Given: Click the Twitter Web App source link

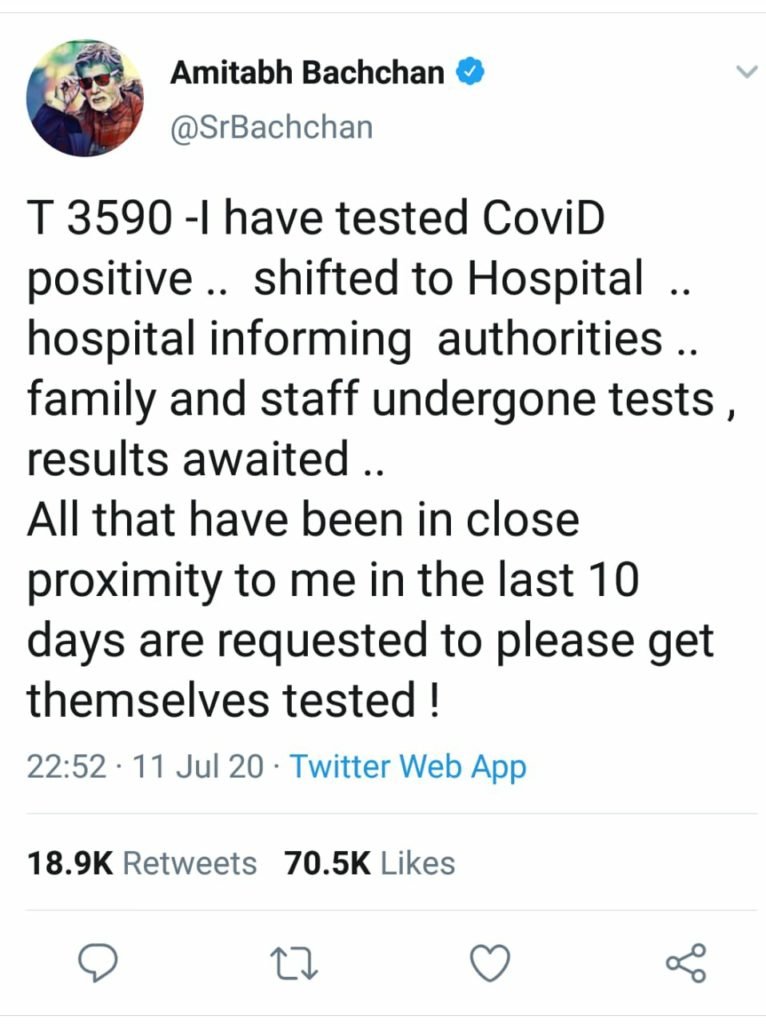Looking at the screenshot, I should coord(407,767).
